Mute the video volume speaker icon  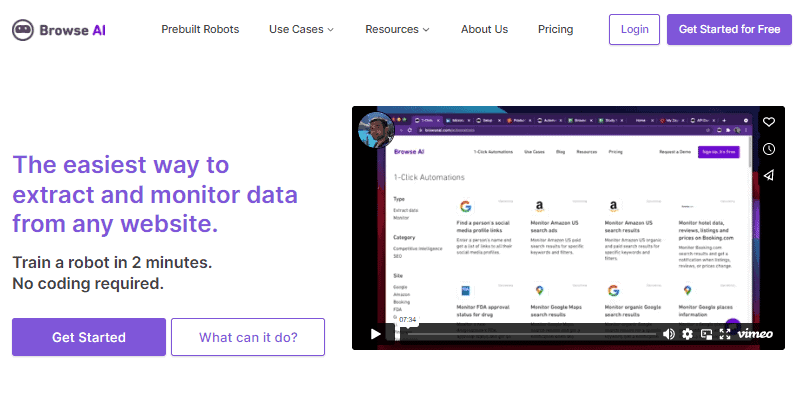(668, 334)
